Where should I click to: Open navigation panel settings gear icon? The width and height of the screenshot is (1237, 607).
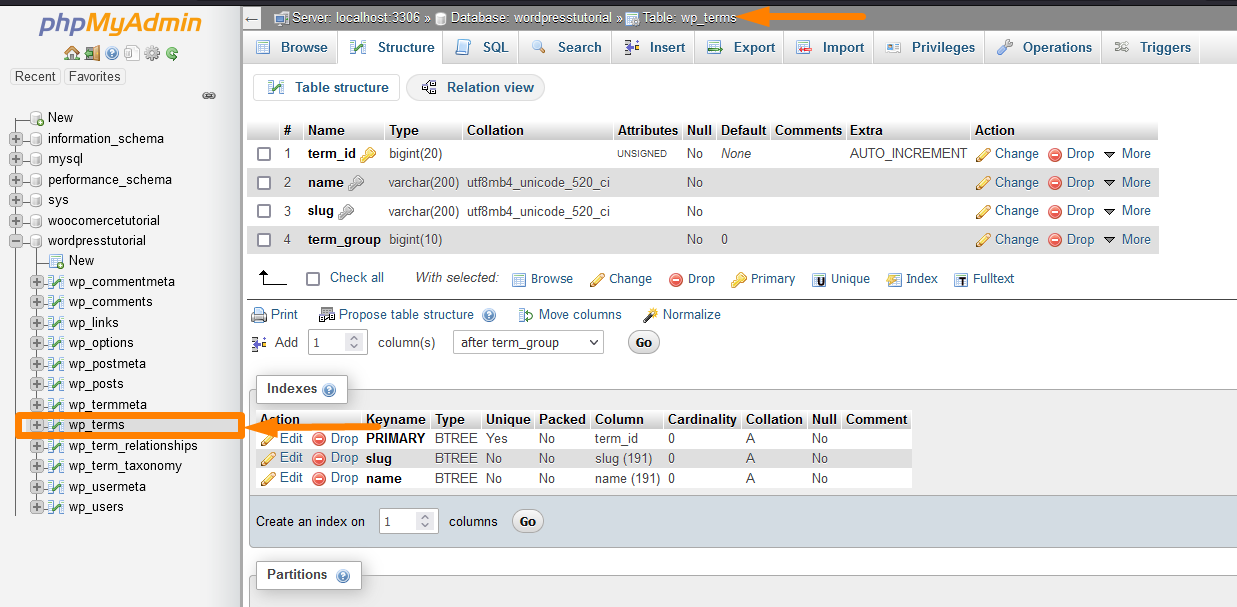click(152, 53)
